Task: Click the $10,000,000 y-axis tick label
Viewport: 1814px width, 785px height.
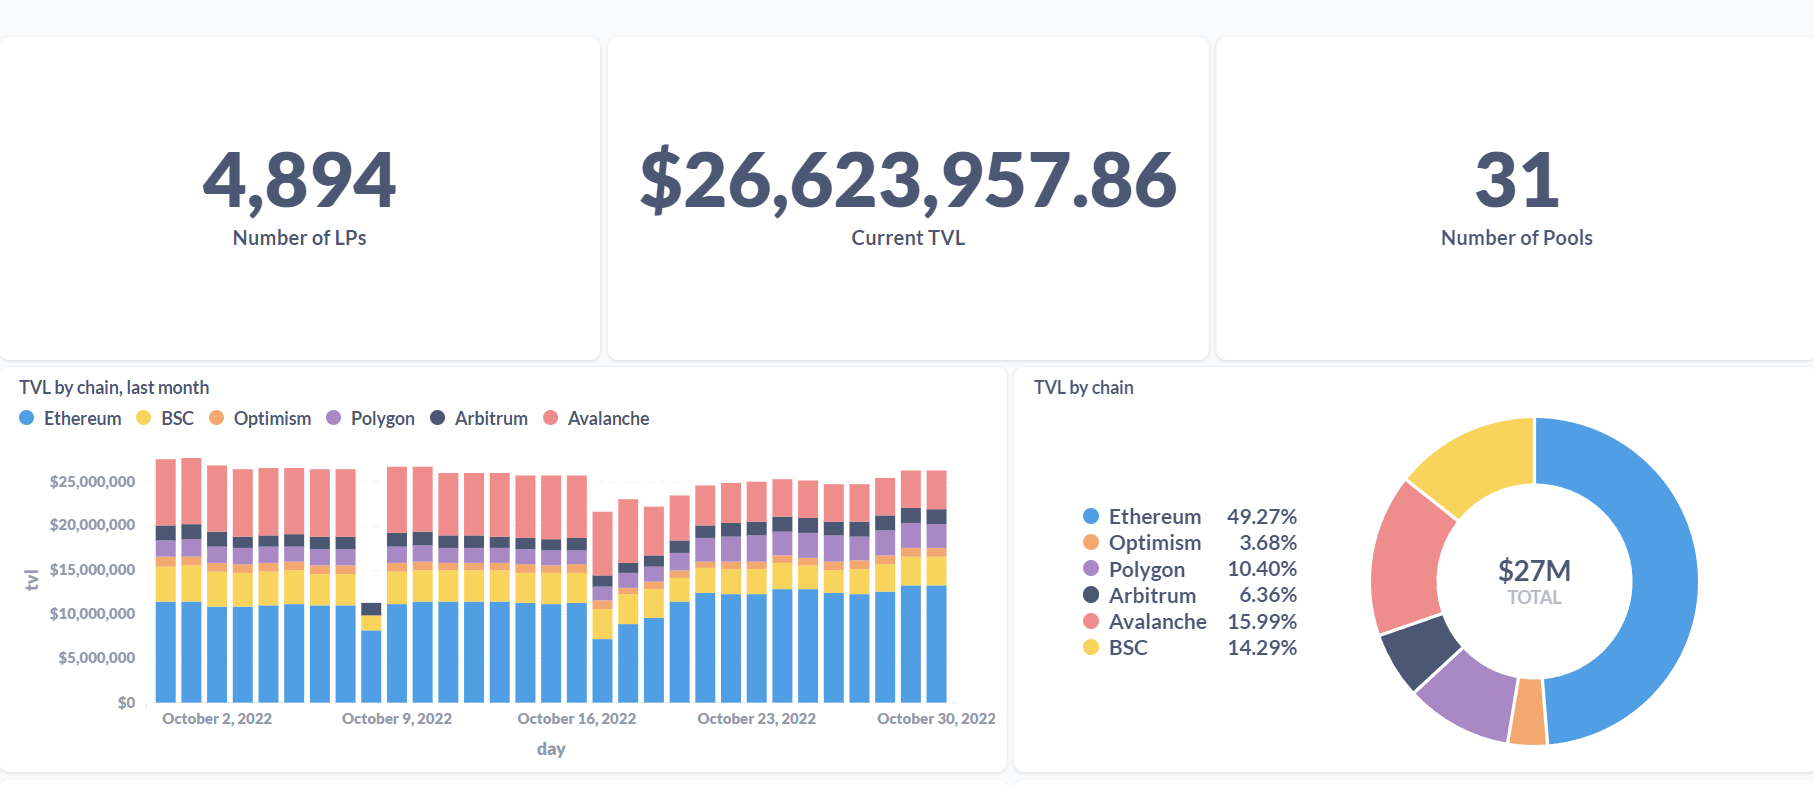Action: click(92, 614)
